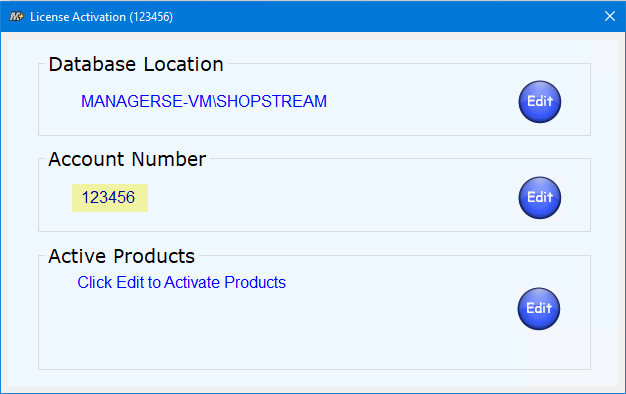Screen dimensions: 626x394
Task: Click the pale dialog margin below Active Products
Action: click(x=313, y=378)
